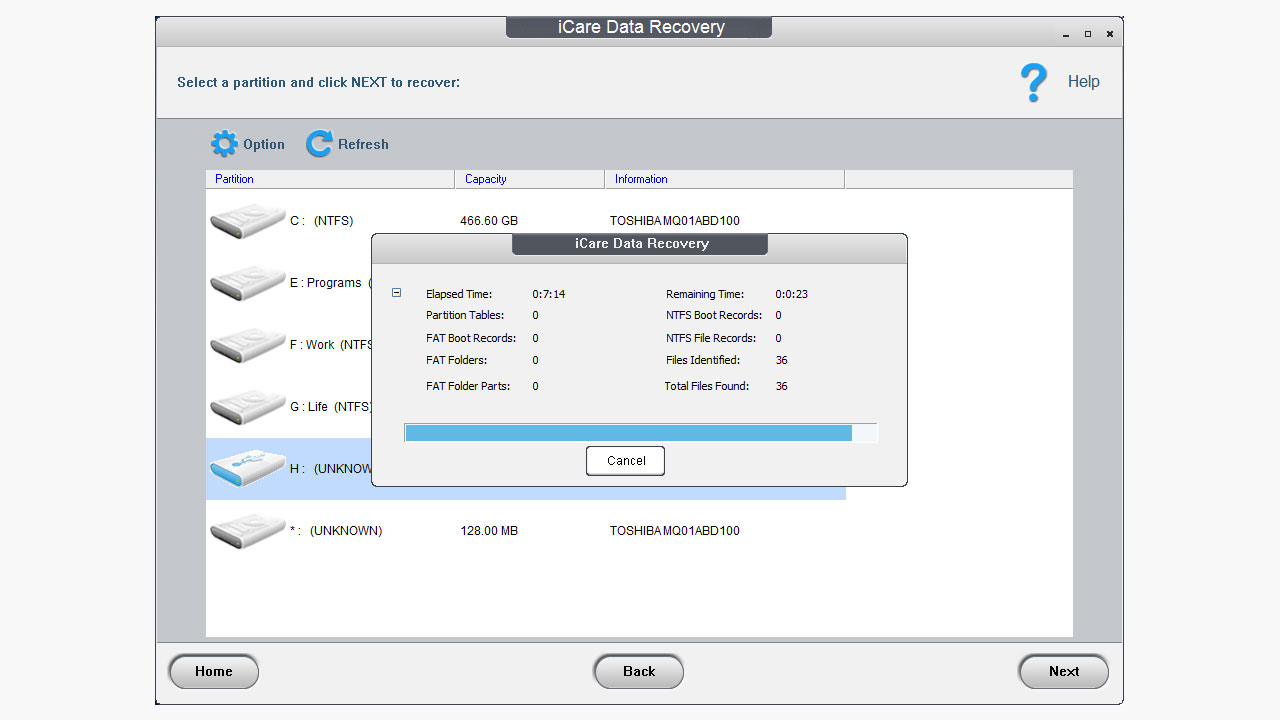
Task: Click the Total Files Found label
Action: (707, 386)
